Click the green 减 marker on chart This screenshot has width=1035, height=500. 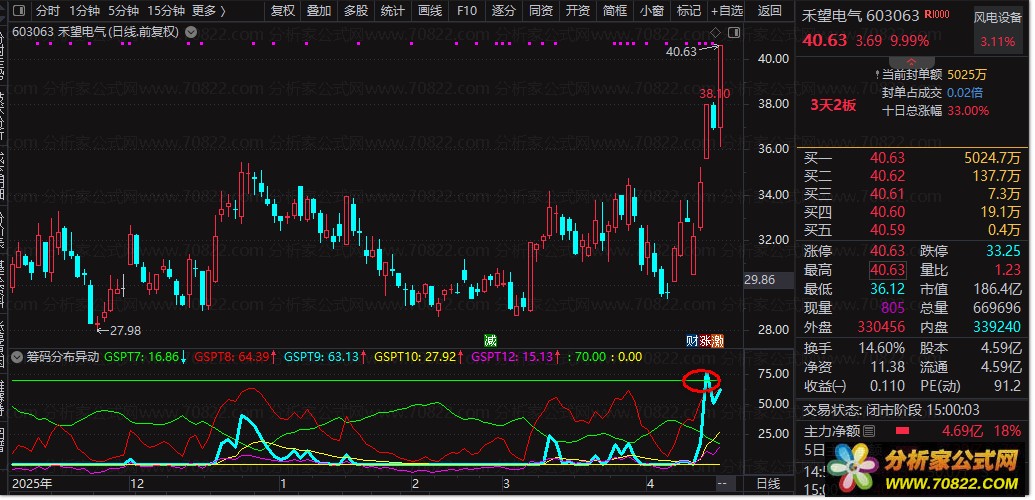click(x=490, y=341)
